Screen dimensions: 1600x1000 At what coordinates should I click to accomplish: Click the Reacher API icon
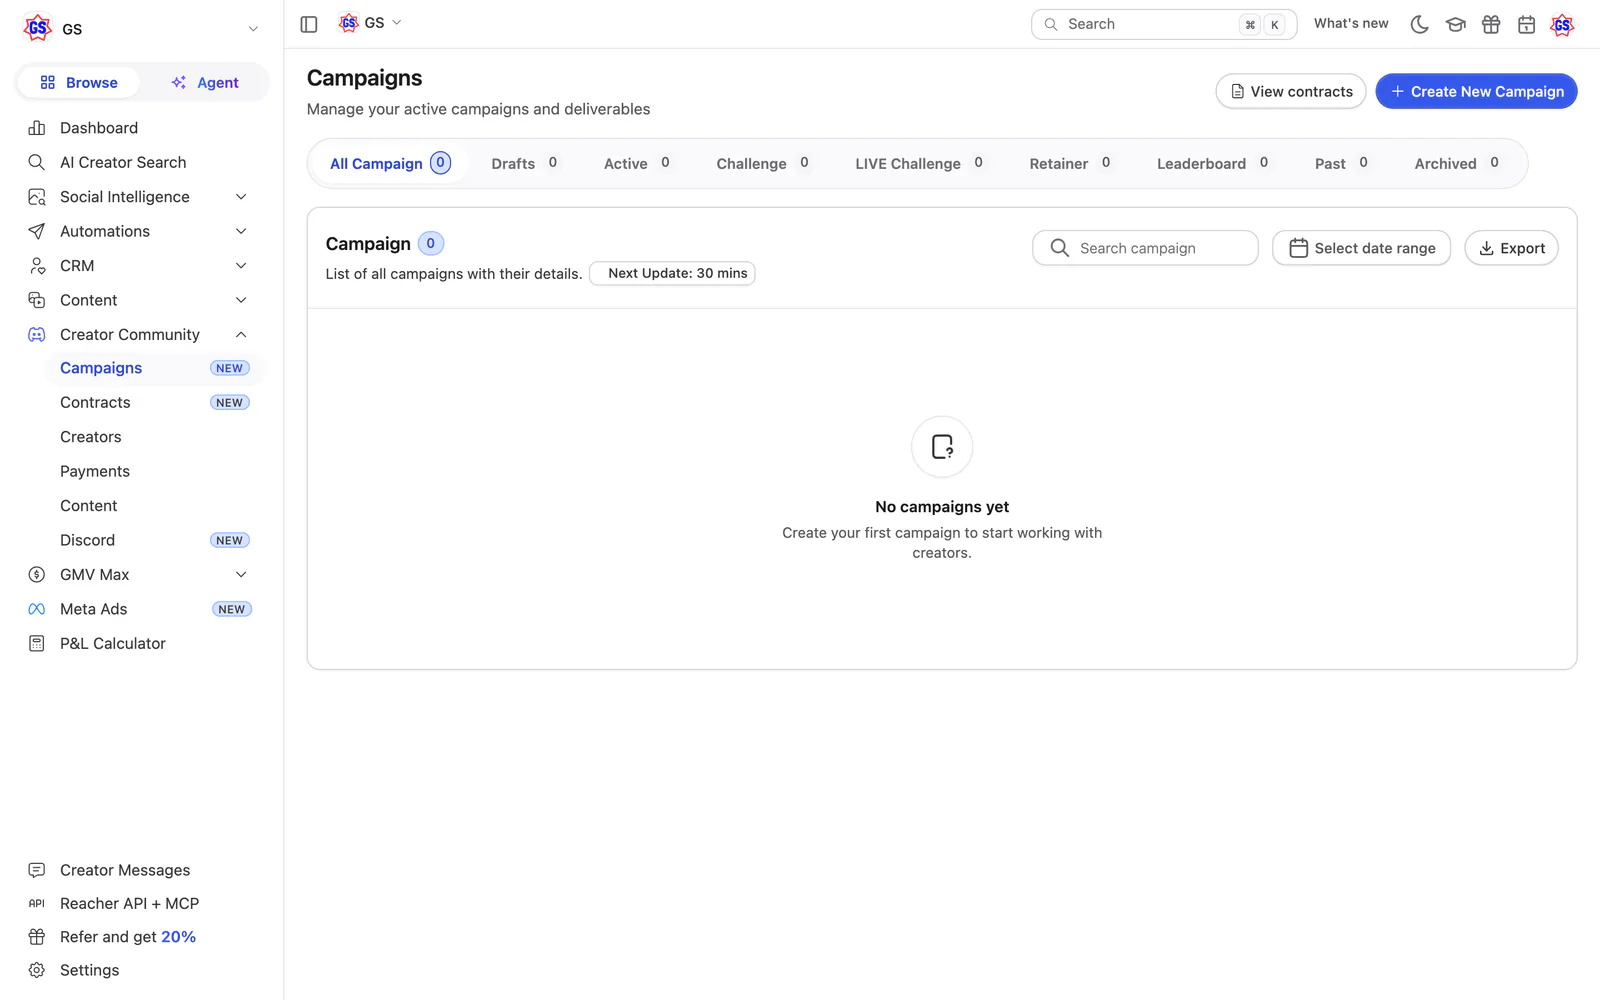pyautogui.click(x=37, y=904)
